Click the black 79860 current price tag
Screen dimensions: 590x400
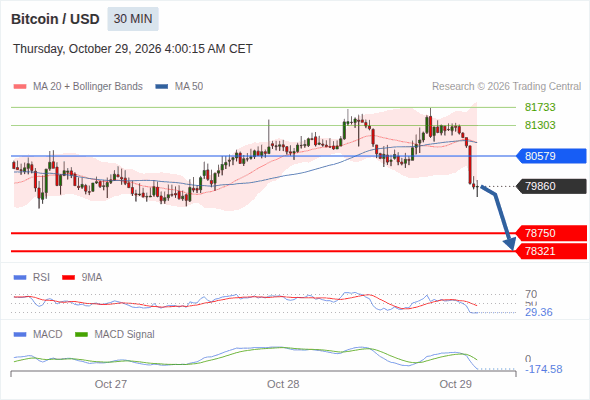pyautogui.click(x=551, y=186)
